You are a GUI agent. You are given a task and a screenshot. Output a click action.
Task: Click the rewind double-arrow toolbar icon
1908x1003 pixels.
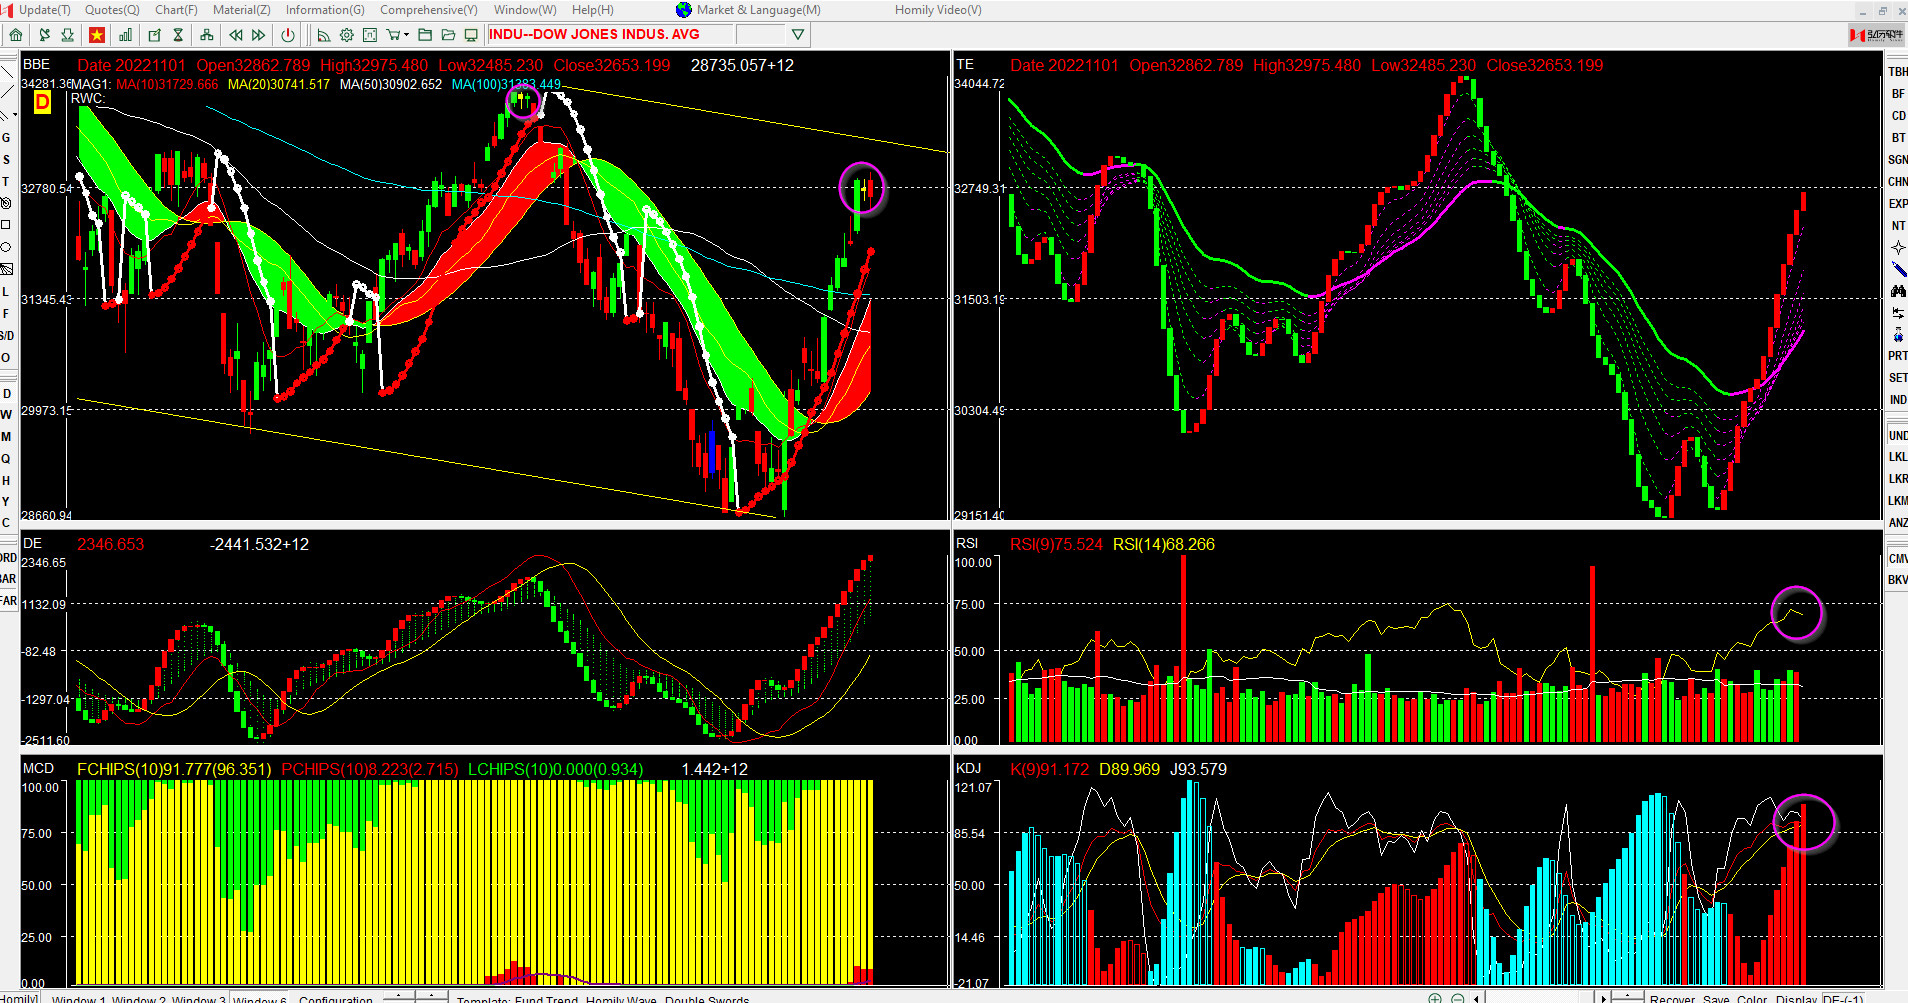(235, 35)
